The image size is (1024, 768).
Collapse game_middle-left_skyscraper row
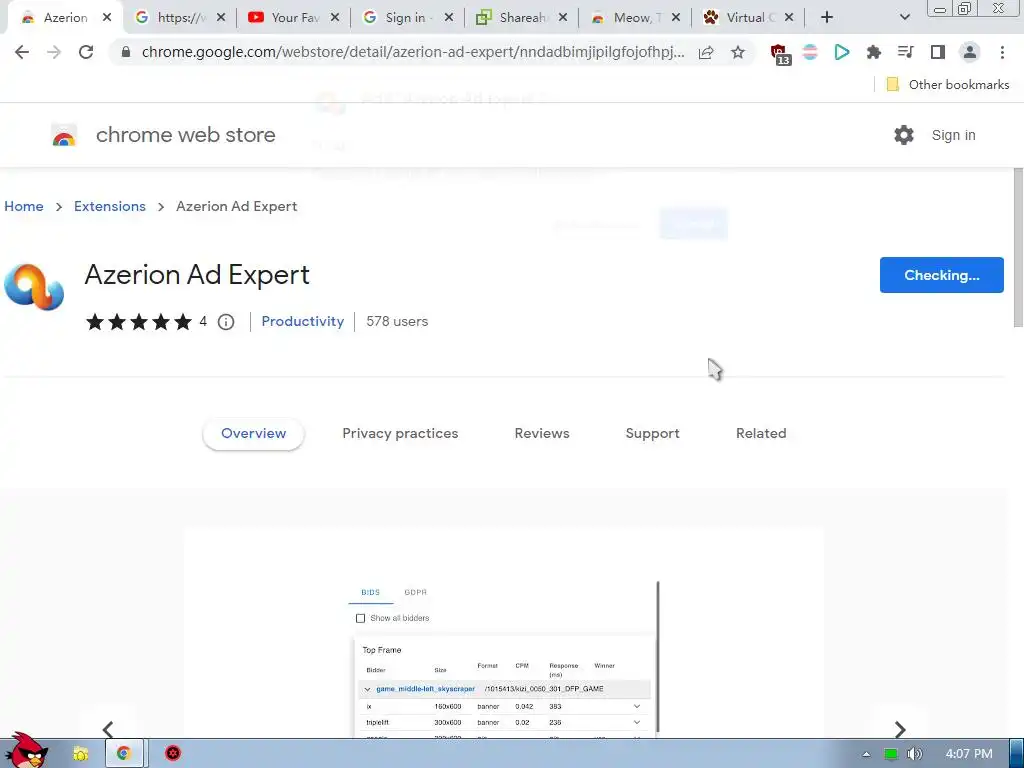click(368, 689)
